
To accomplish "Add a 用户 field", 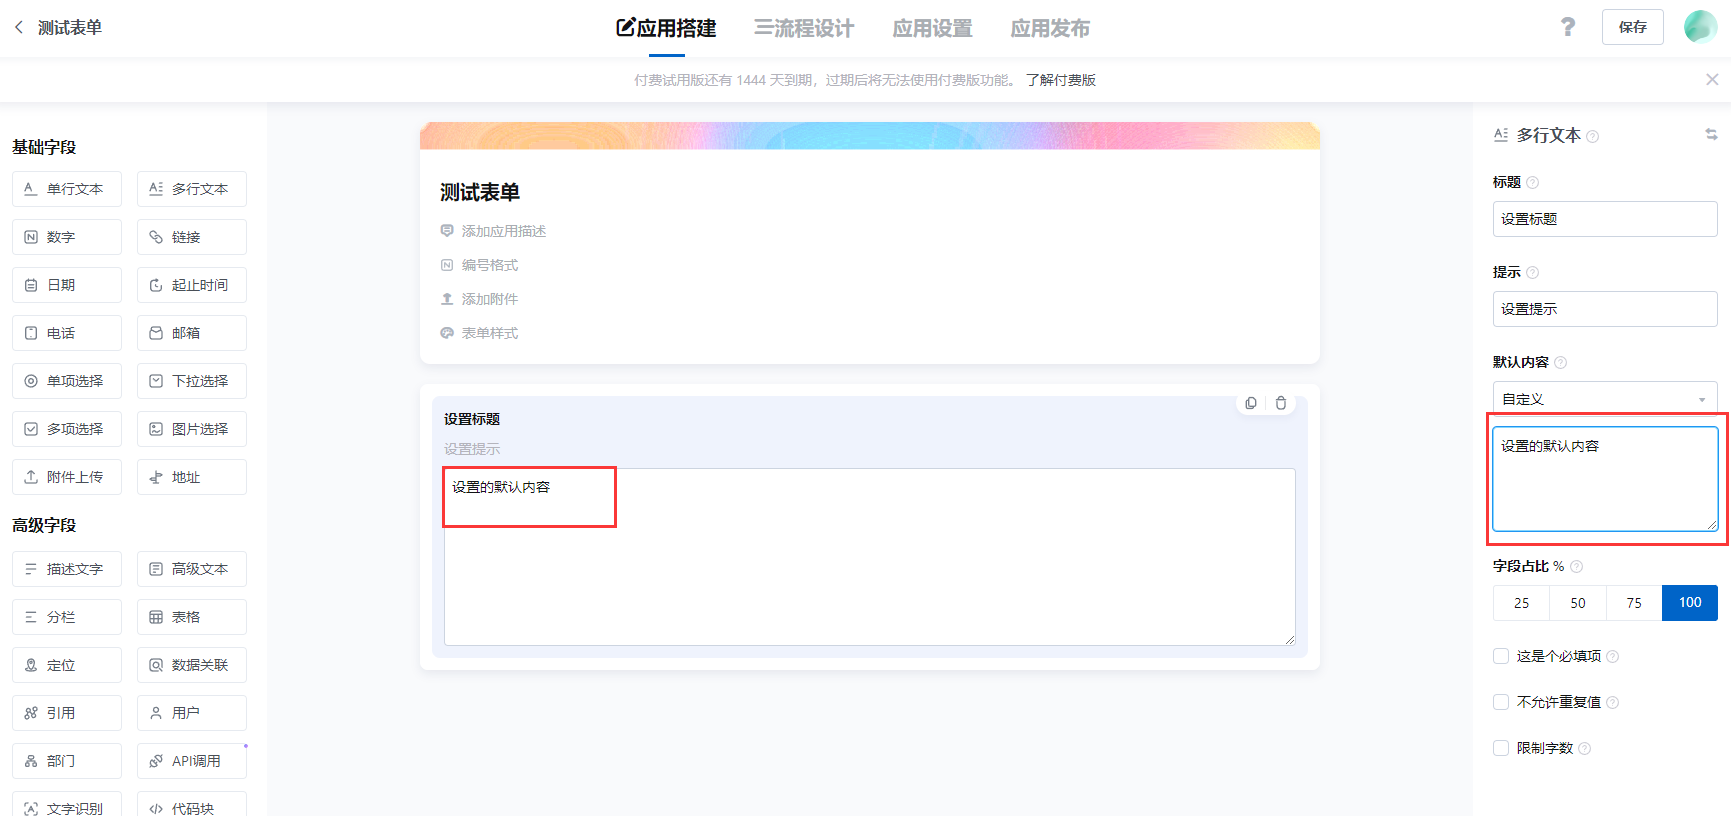I will 192,713.
